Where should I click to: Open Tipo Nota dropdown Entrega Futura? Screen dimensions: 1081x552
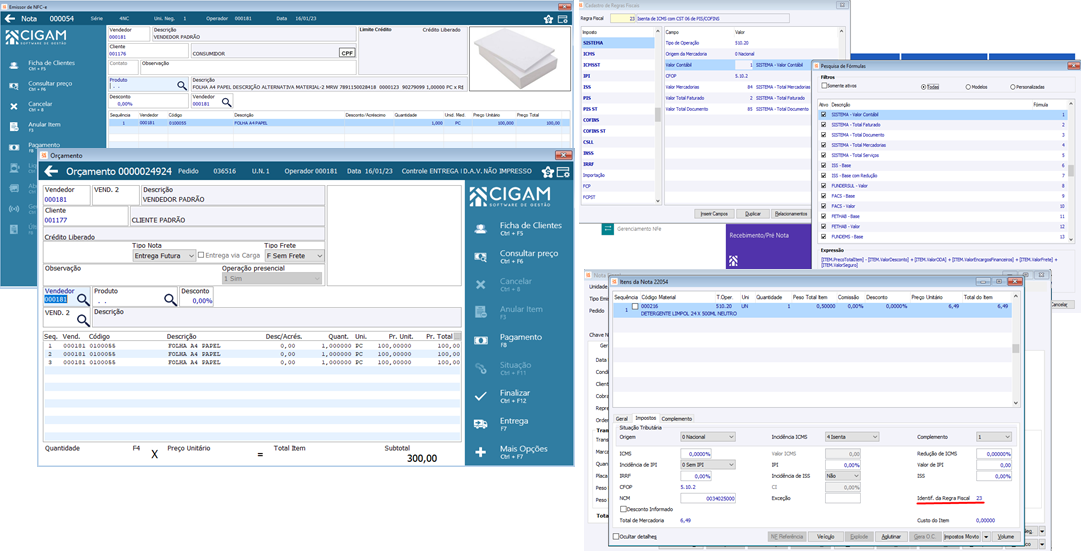click(x=164, y=256)
